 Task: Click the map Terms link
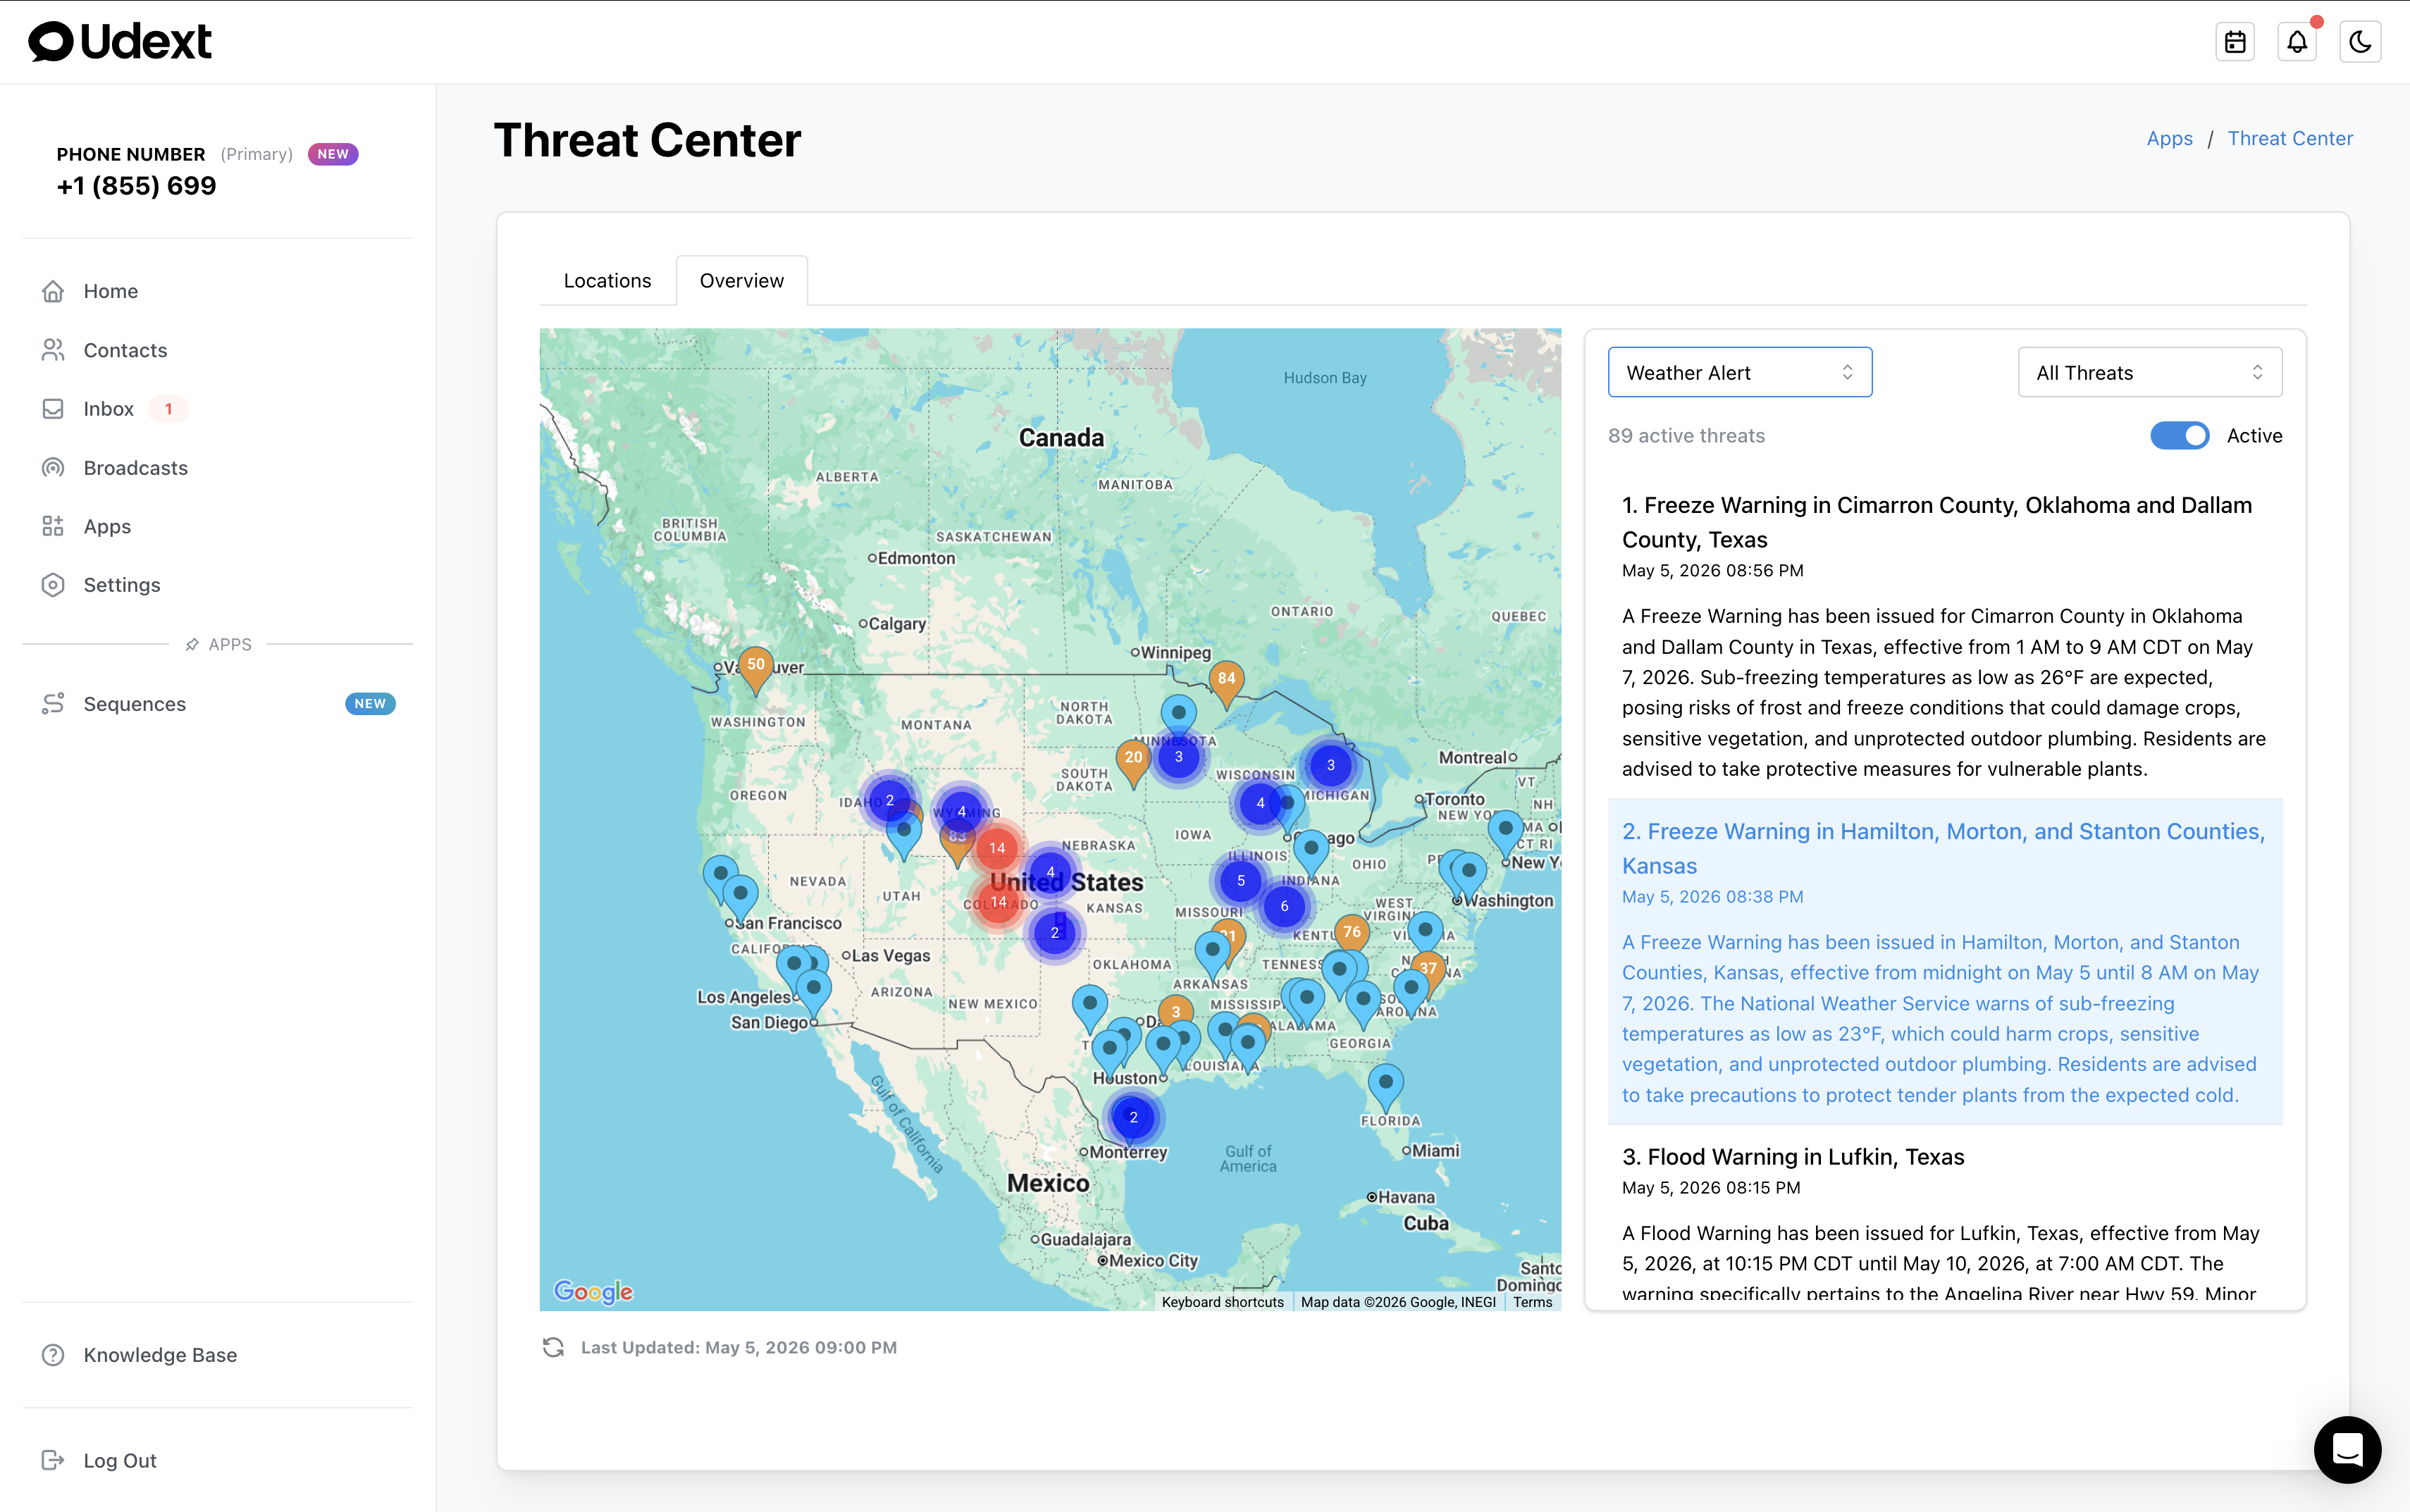click(x=1532, y=1302)
